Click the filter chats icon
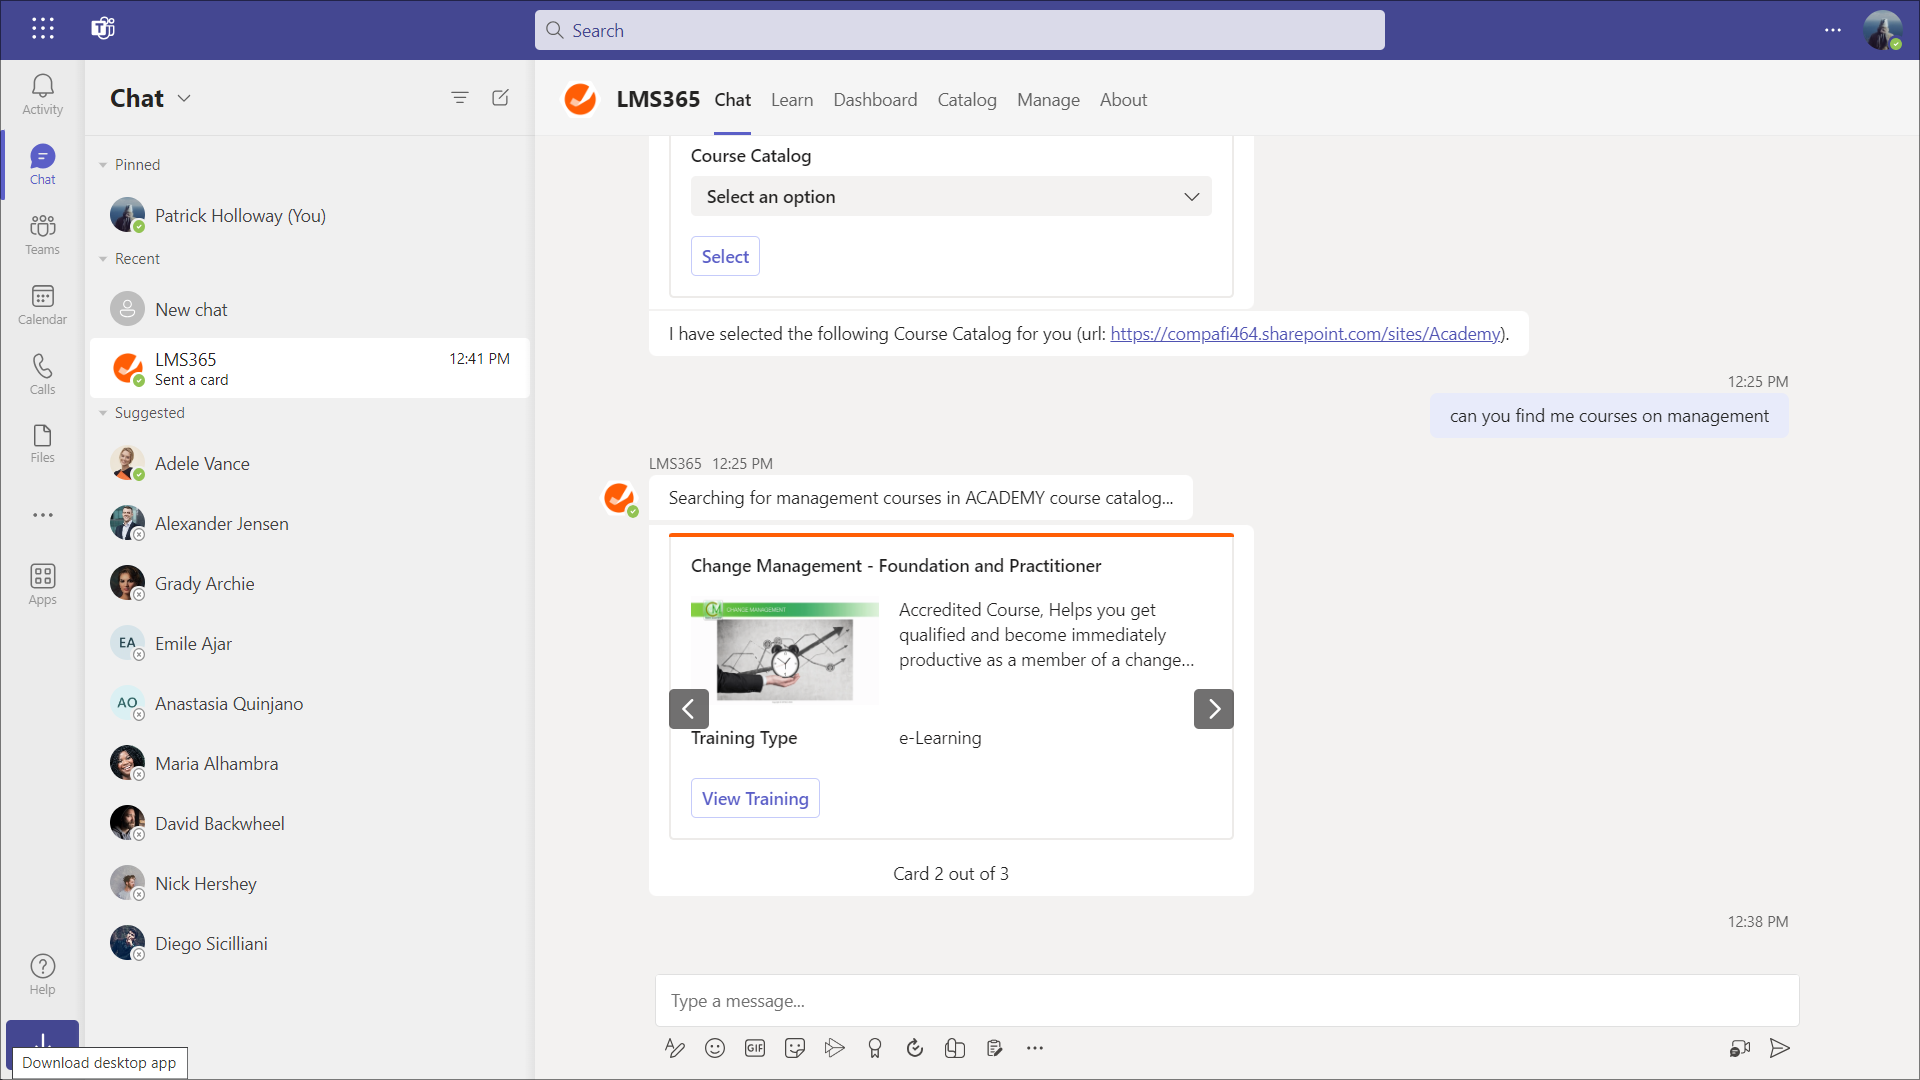 click(459, 98)
